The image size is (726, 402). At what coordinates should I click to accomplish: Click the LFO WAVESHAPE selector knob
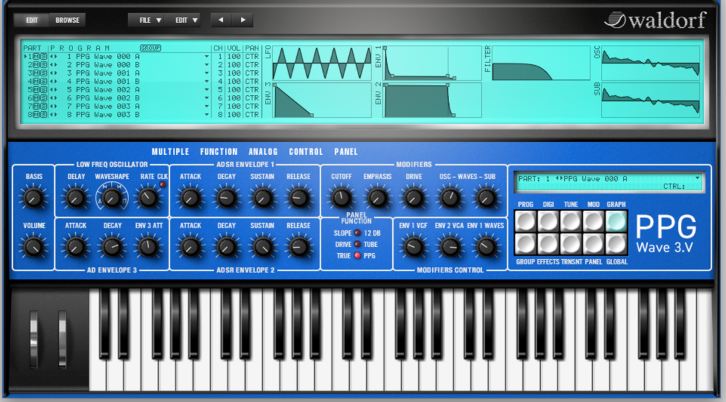112,198
